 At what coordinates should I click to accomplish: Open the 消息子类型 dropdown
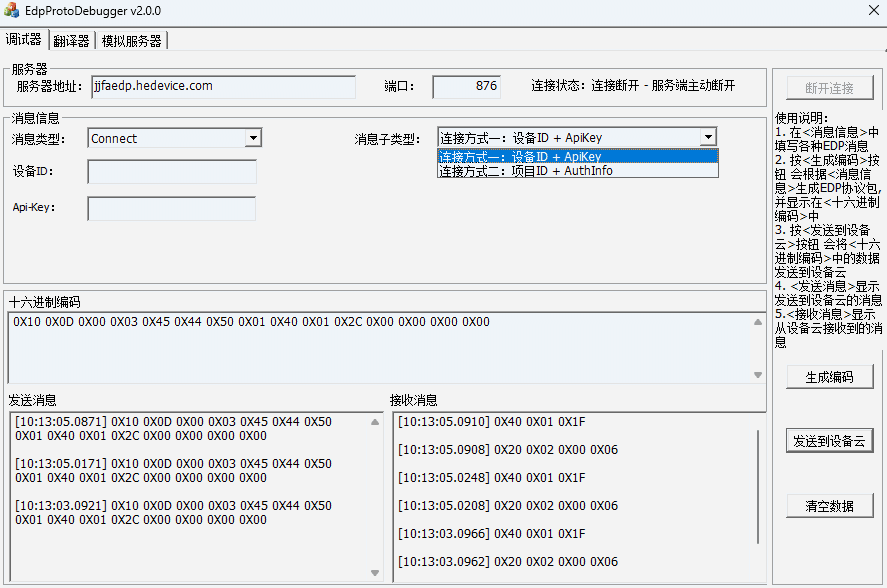(709, 137)
